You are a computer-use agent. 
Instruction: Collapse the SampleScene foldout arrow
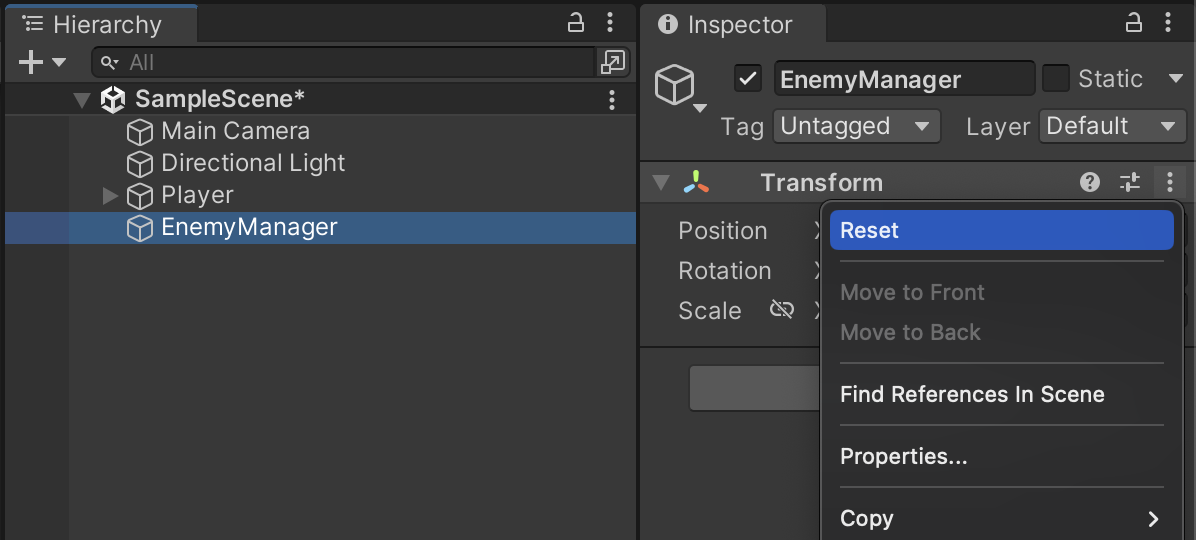(x=82, y=100)
